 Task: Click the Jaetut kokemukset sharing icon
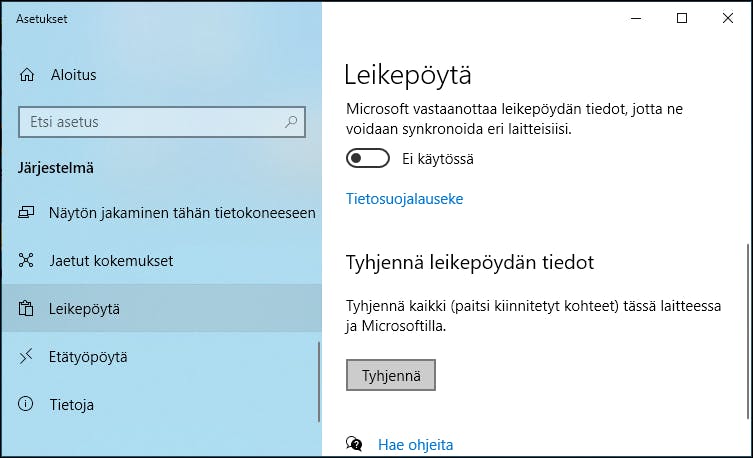[26, 260]
